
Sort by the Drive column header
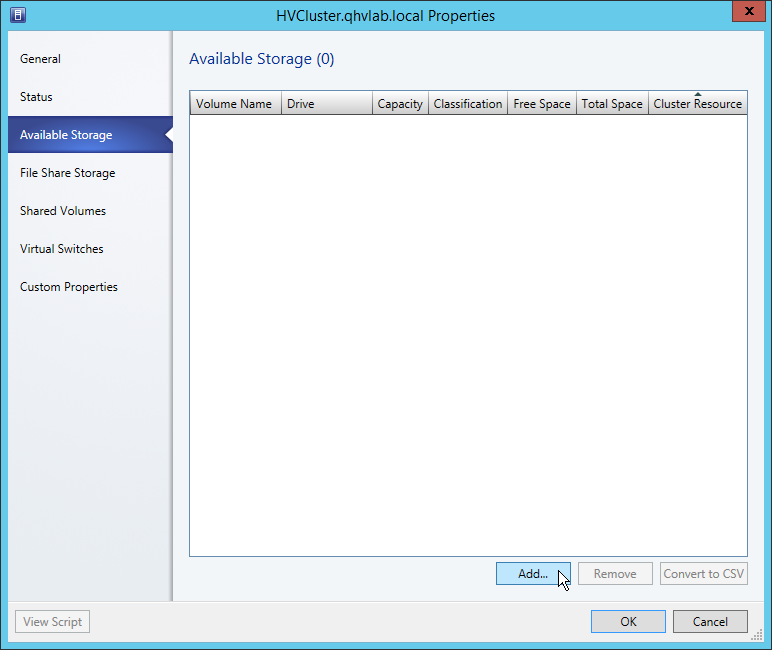point(326,104)
